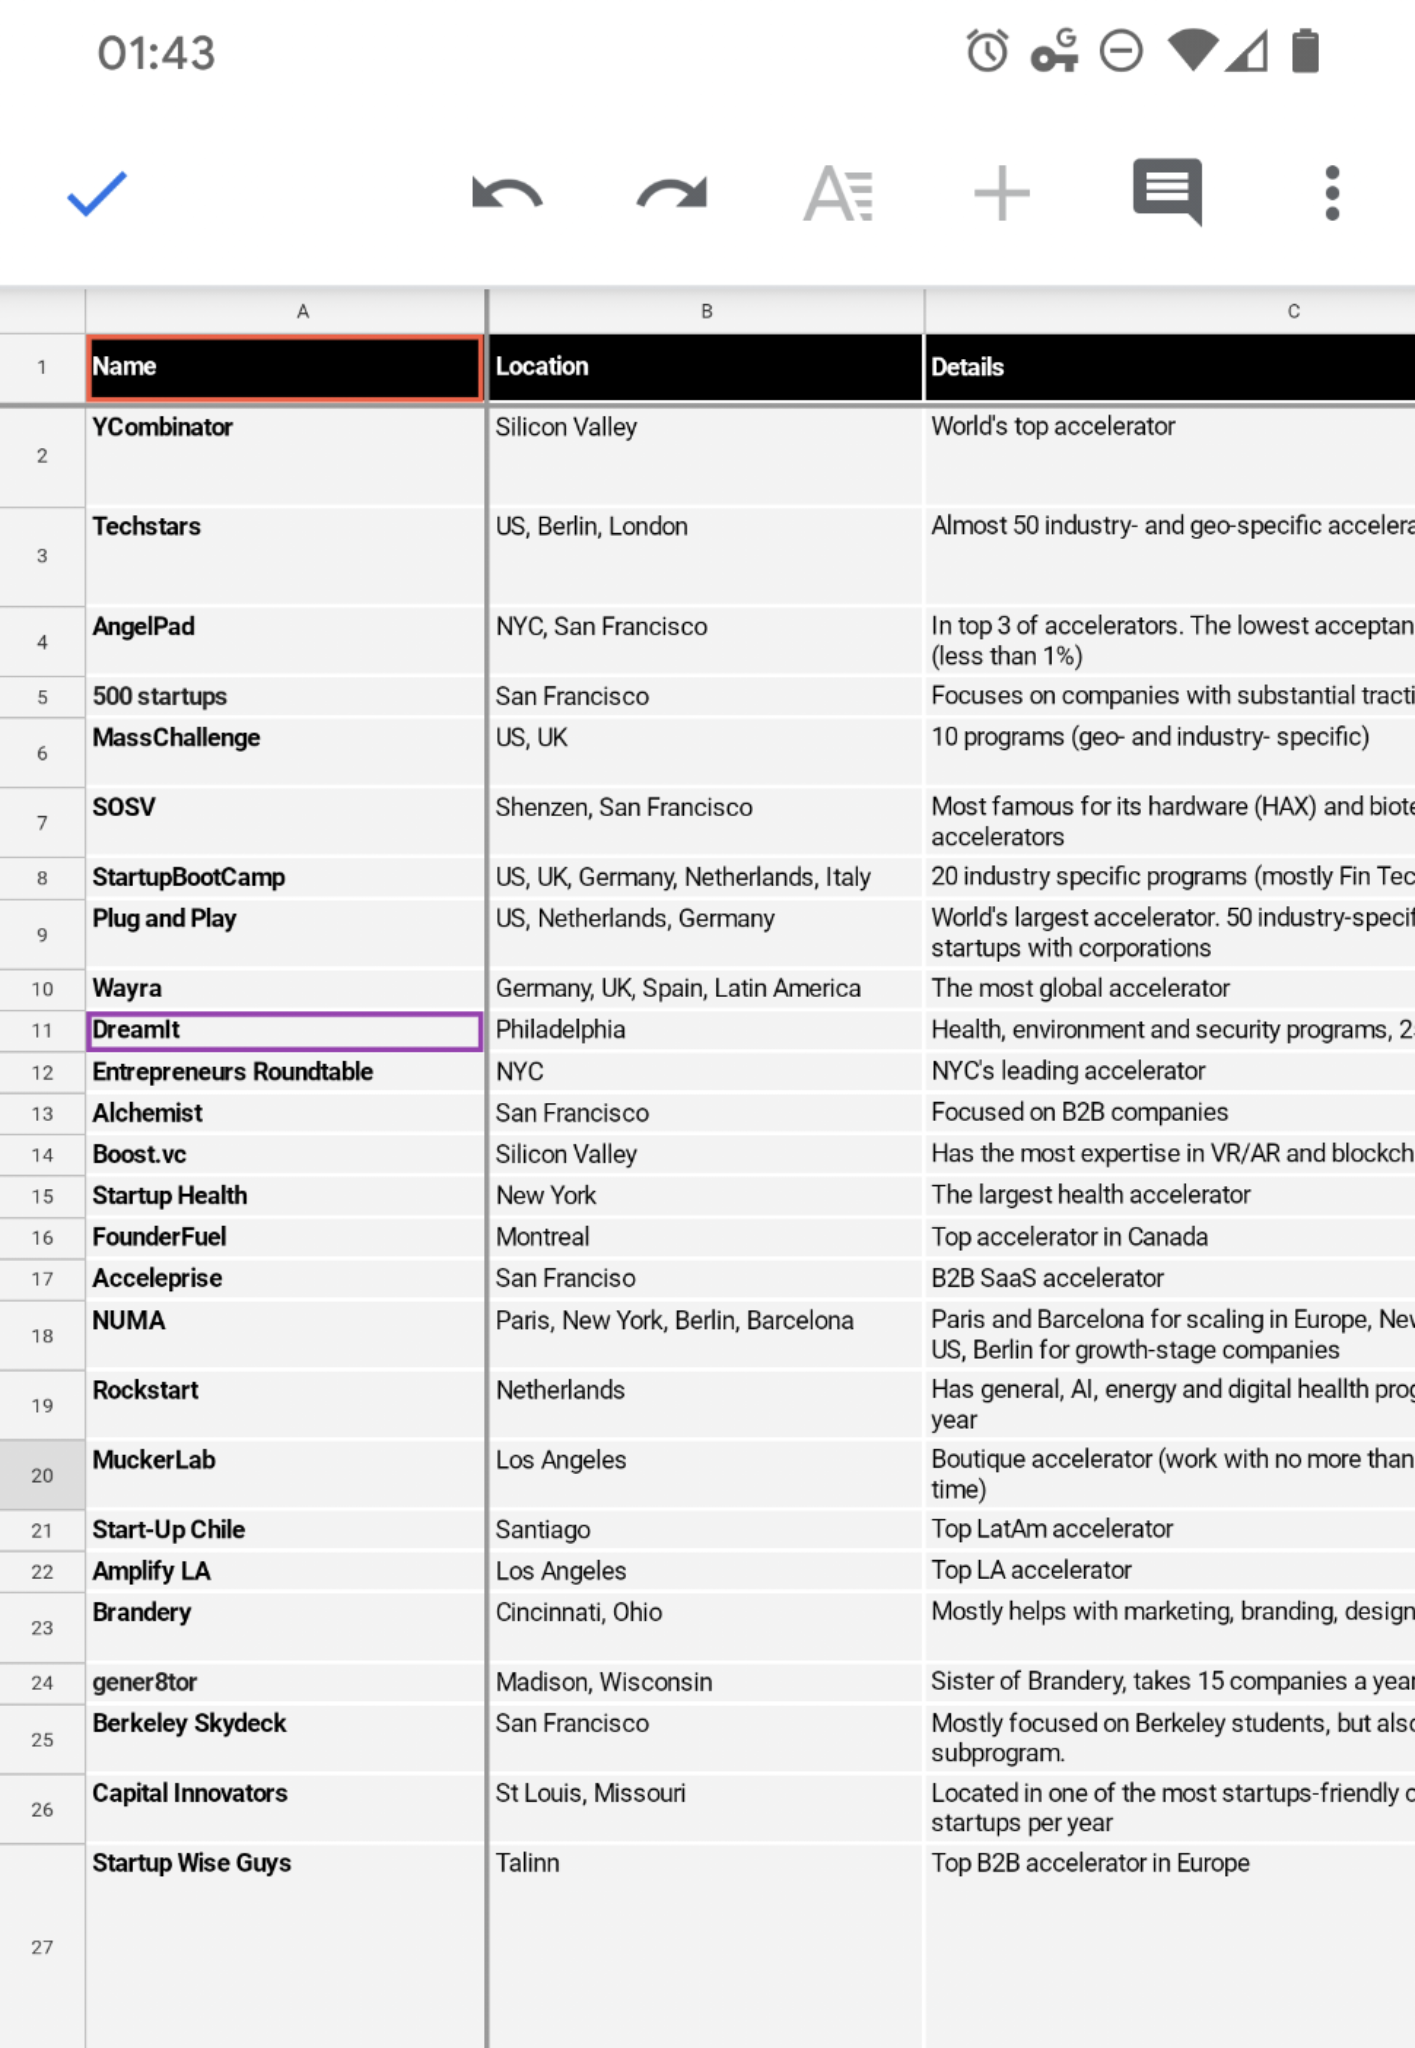This screenshot has height=2048, width=1415.
Task: Tap the alarm icon in status bar
Action: 987,51
